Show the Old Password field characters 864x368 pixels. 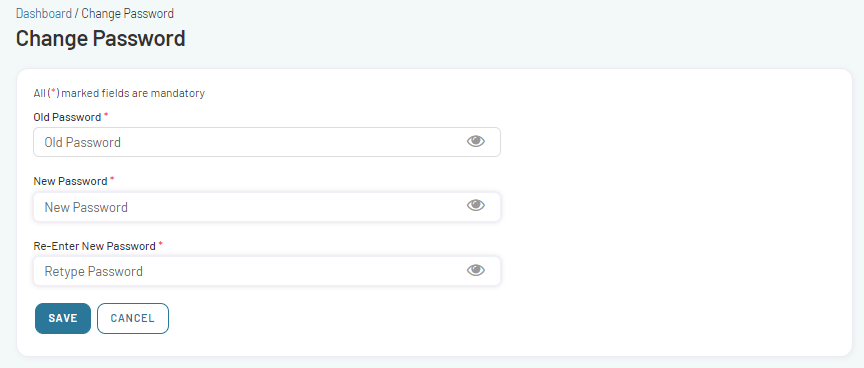(476, 142)
